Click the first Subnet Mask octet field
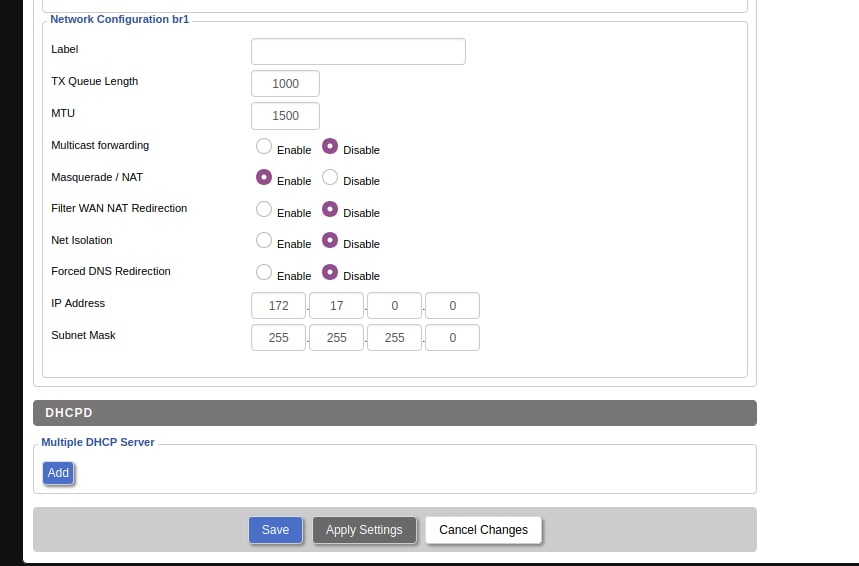Screen dimensions: 859x566 (x=278, y=338)
